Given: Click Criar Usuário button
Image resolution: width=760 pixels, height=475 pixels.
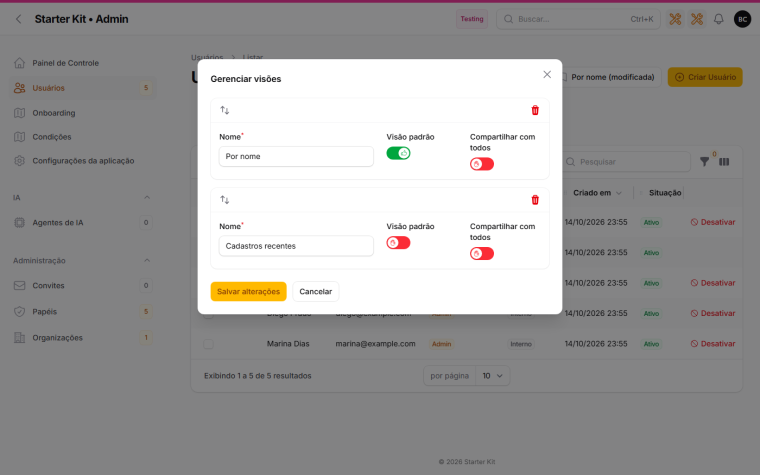Looking at the screenshot, I should tap(705, 77).
